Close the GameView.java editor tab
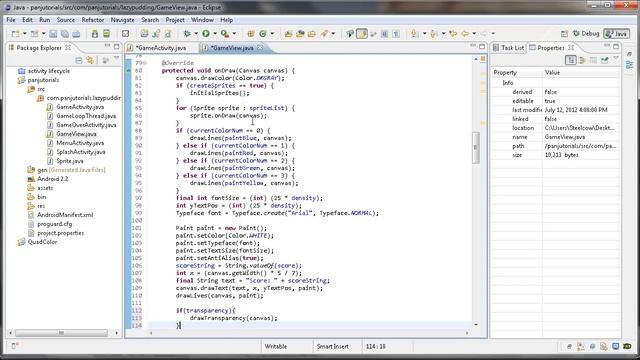Screen dimensions: 640x360 (x=260, y=48)
